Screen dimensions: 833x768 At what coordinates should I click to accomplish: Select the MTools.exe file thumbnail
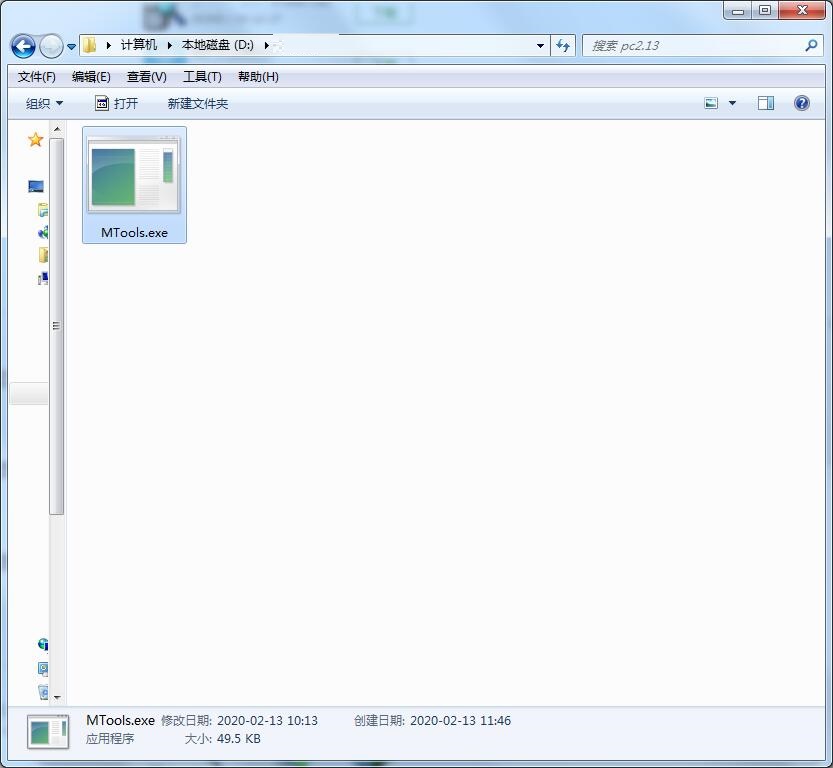click(x=134, y=176)
